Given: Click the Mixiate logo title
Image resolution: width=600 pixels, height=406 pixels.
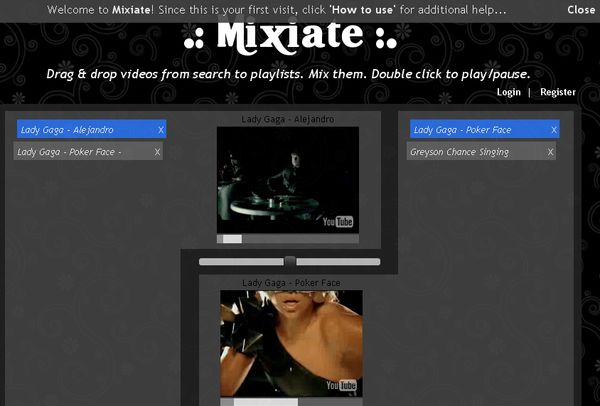Looking at the screenshot, I should [x=290, y=36].
